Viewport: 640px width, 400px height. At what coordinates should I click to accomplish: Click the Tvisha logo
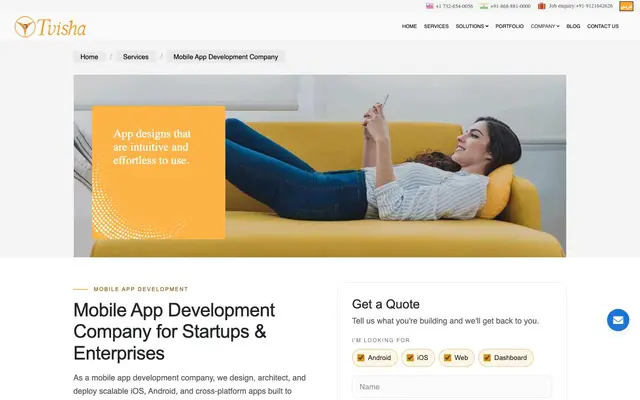pos(50,27)
